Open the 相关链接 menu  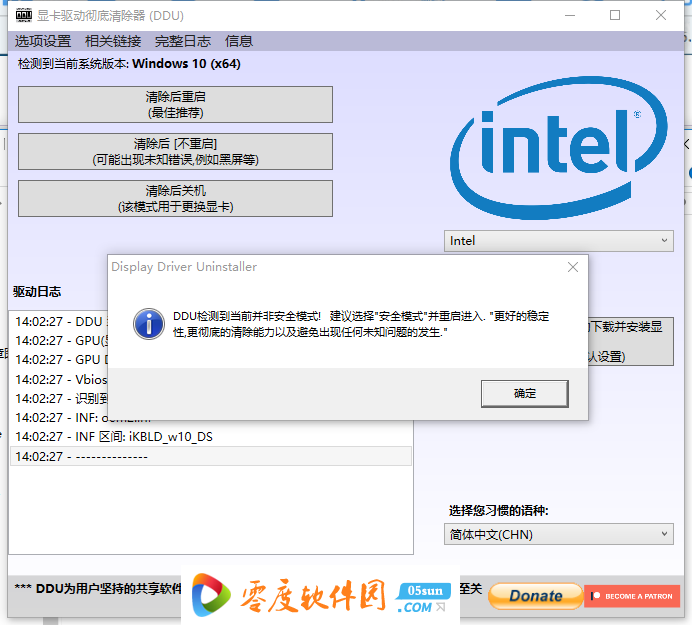tap(113, 41)
